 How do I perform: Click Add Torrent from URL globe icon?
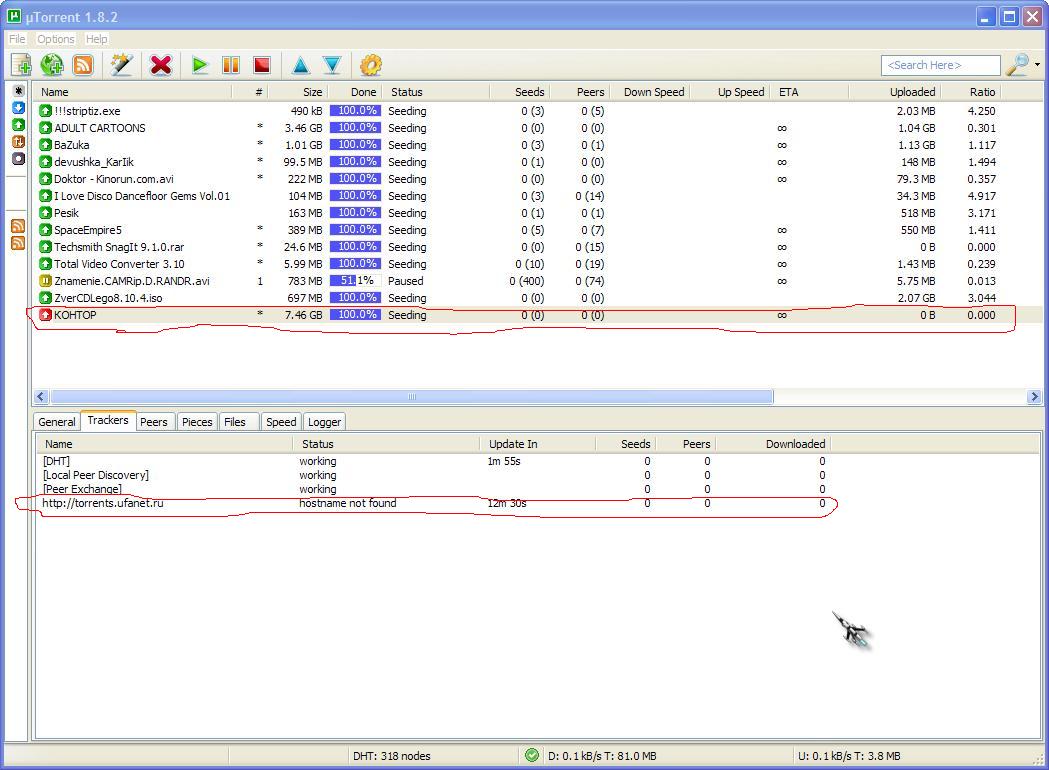pyautogui.click(x=52, y=65)
